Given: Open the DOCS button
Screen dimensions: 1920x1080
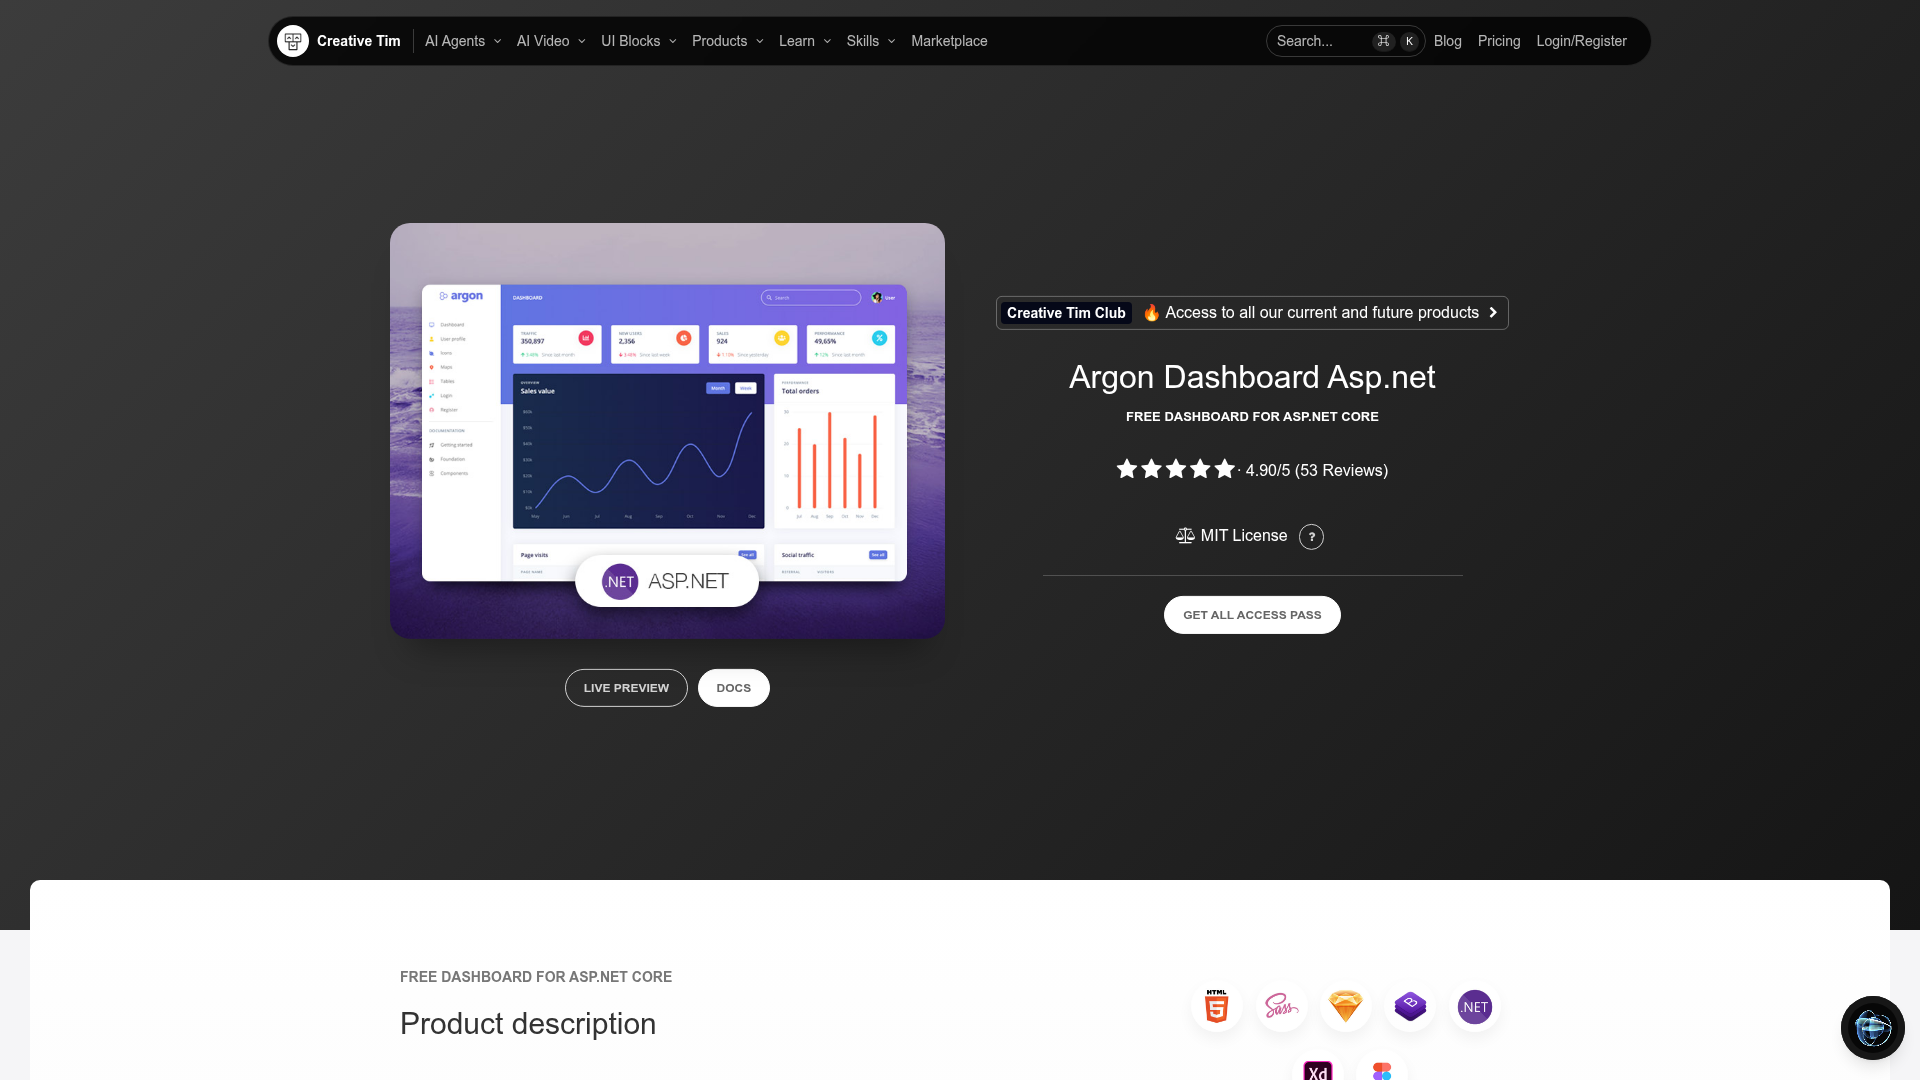Looking at the screenshot, I should click(x=733, y=688).
